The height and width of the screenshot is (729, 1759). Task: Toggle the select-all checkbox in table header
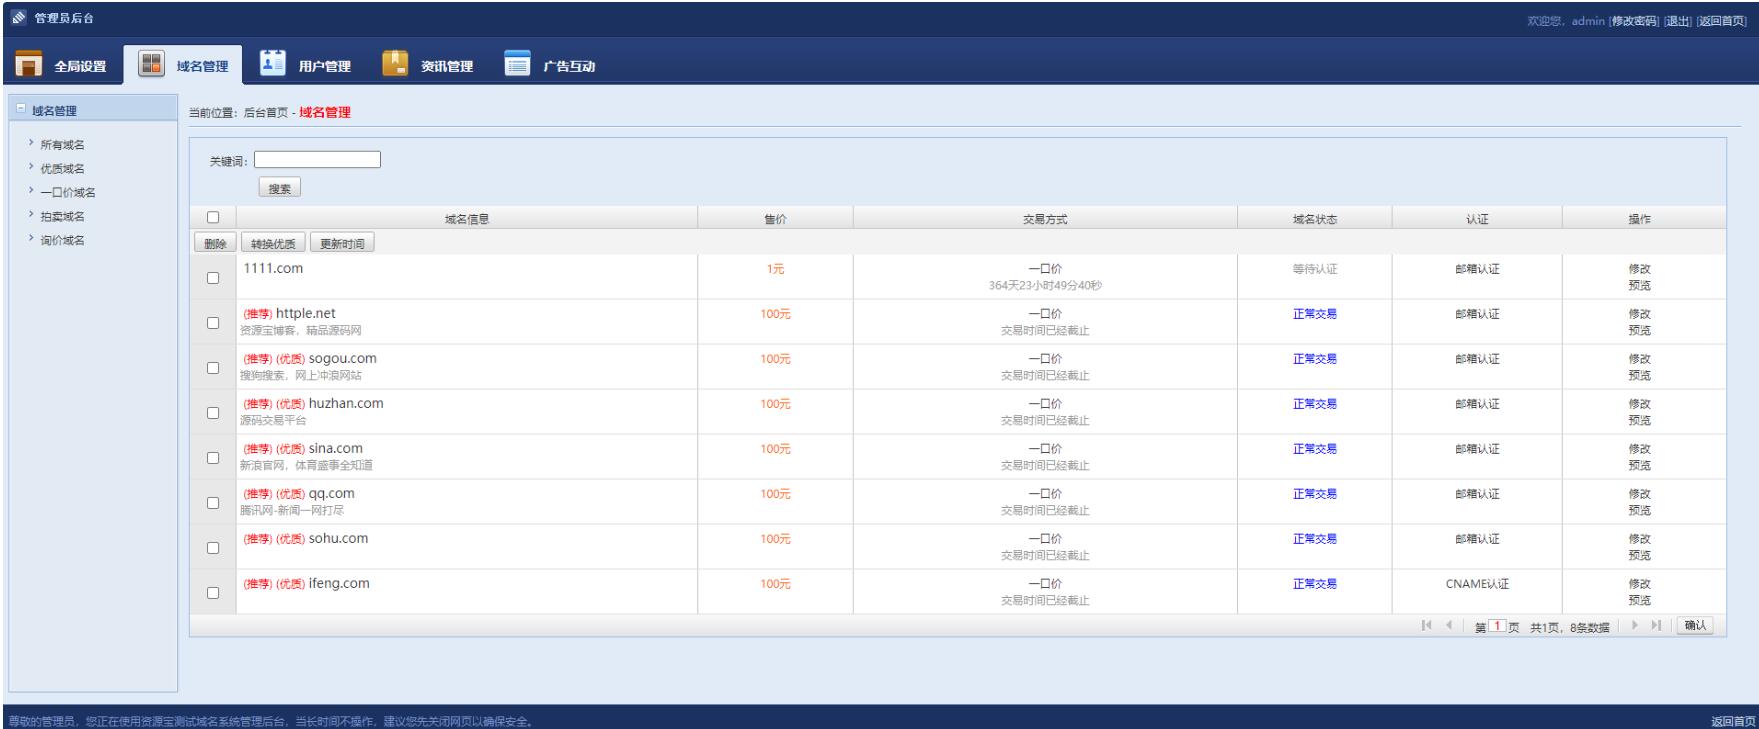pyautogui.click(x=213, y=218)
